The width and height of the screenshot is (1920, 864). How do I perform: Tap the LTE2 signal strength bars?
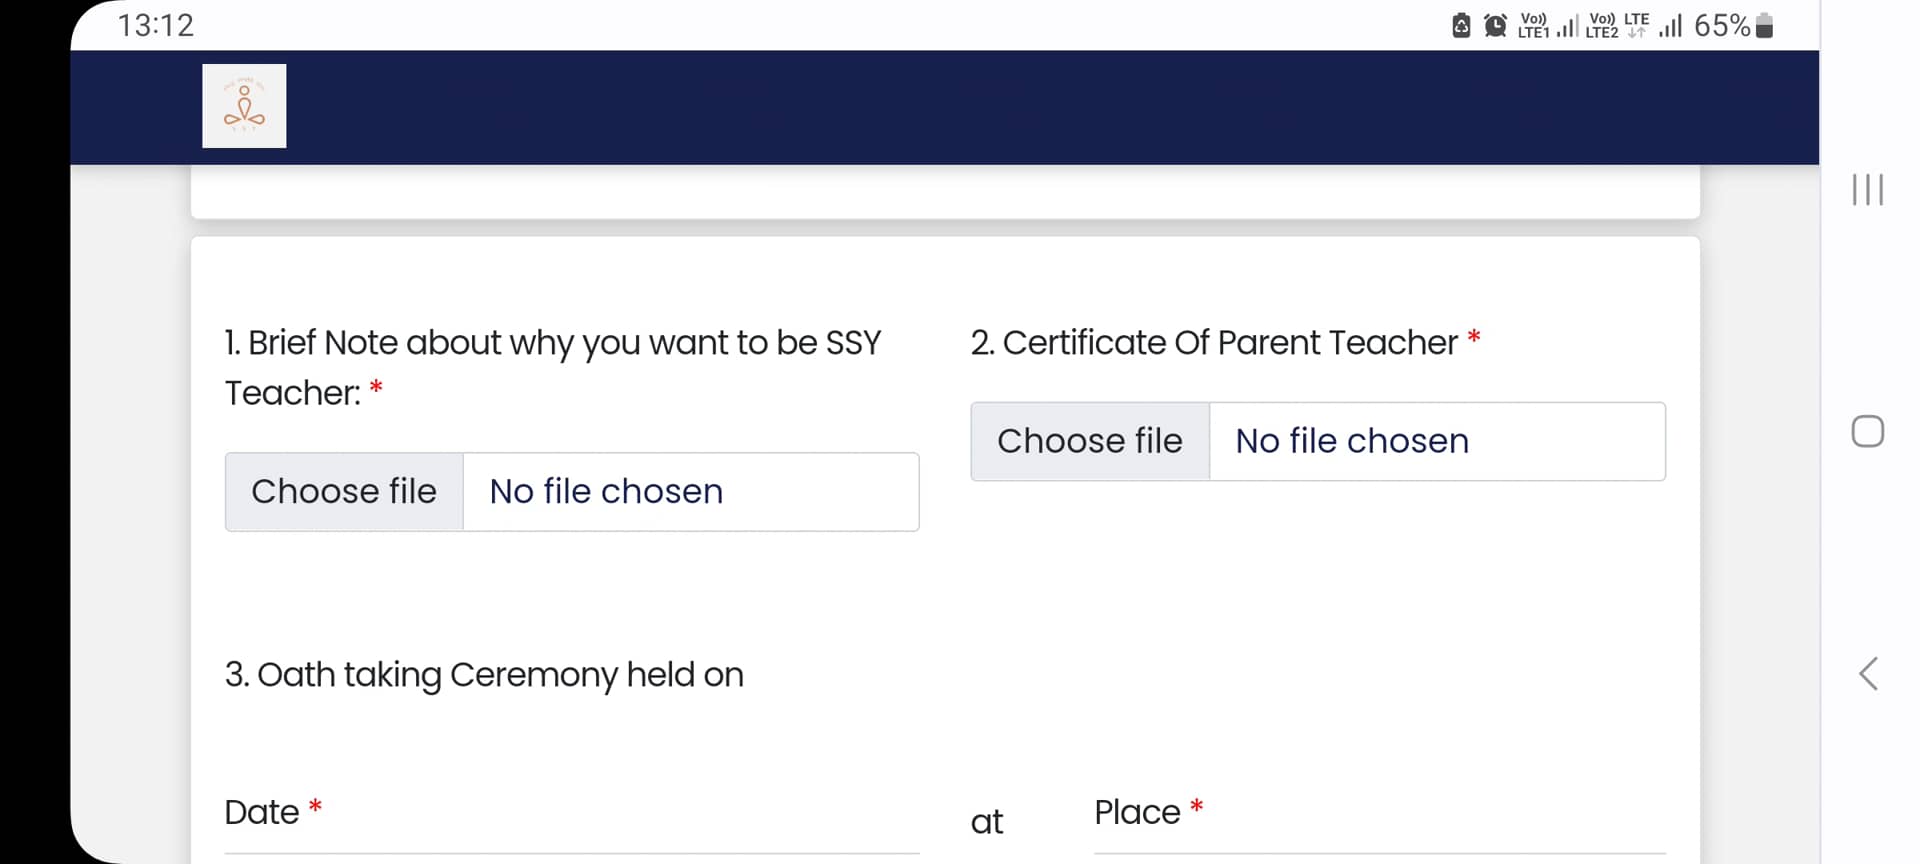[x=1670, y=25]
